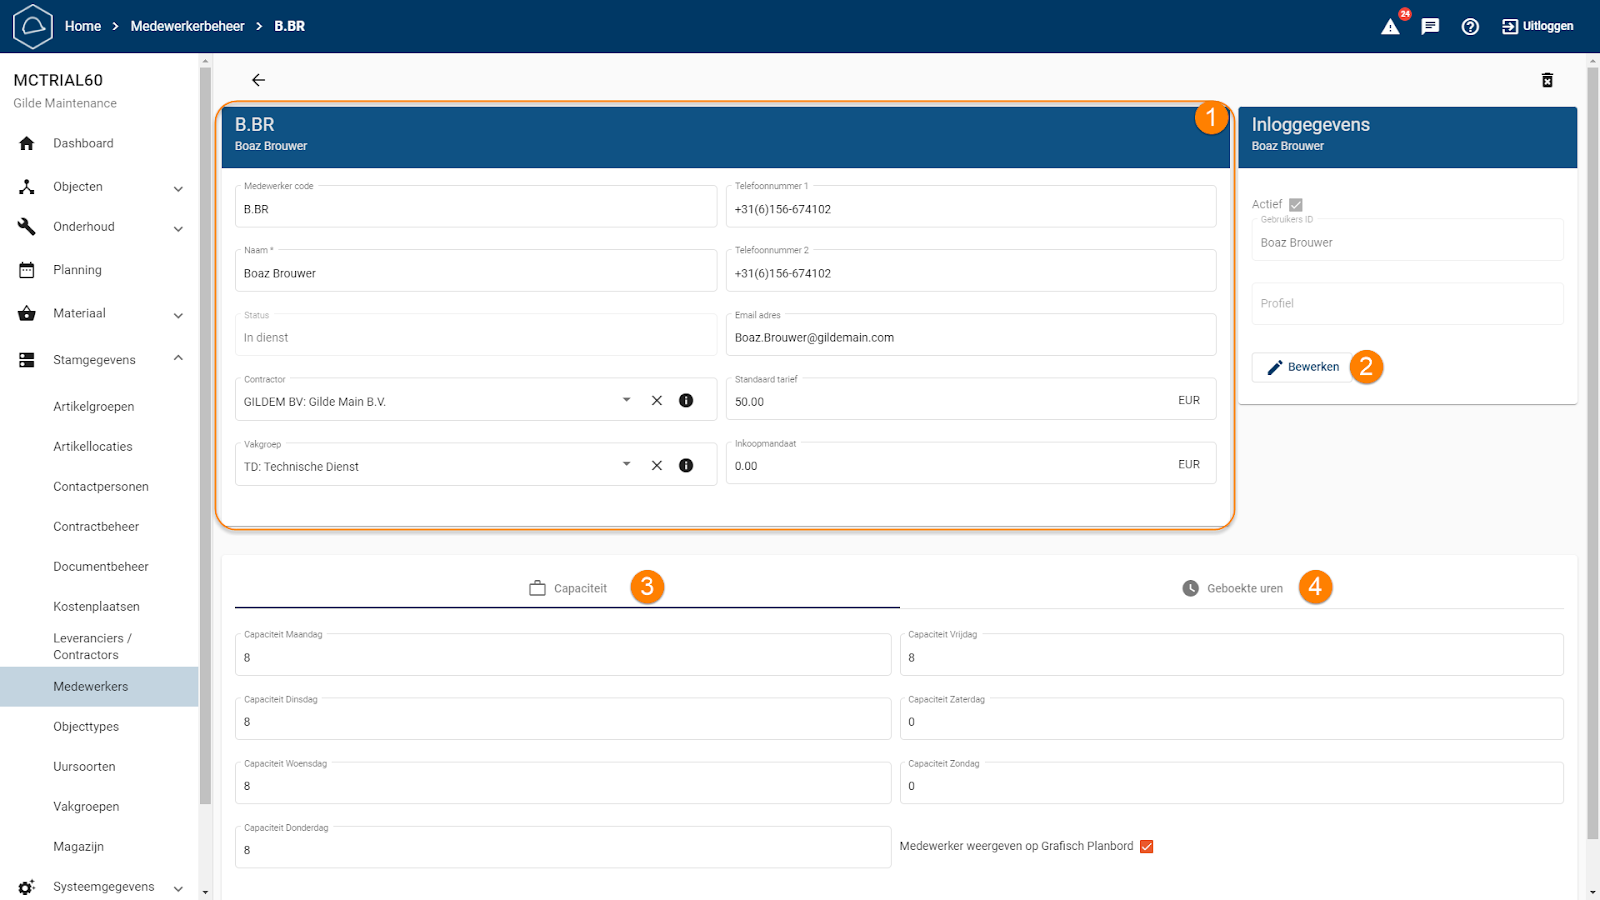
Task: Click the Email adres input field
Action: (x=970, y=338)
